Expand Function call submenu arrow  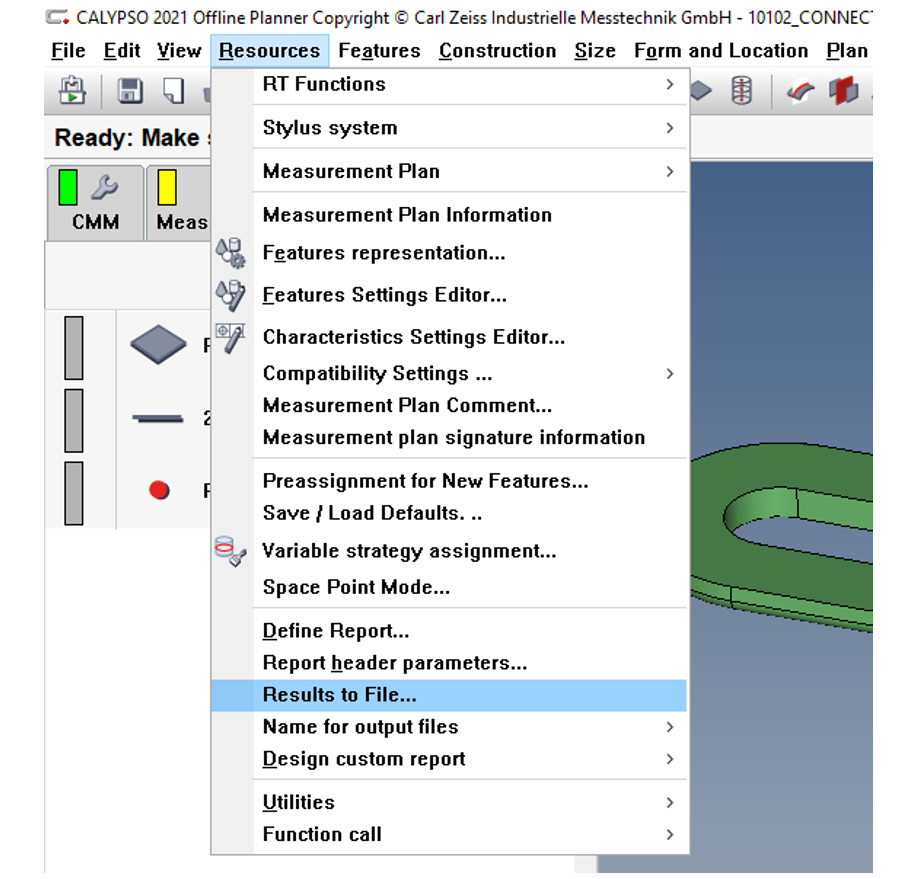click(670, 834)
